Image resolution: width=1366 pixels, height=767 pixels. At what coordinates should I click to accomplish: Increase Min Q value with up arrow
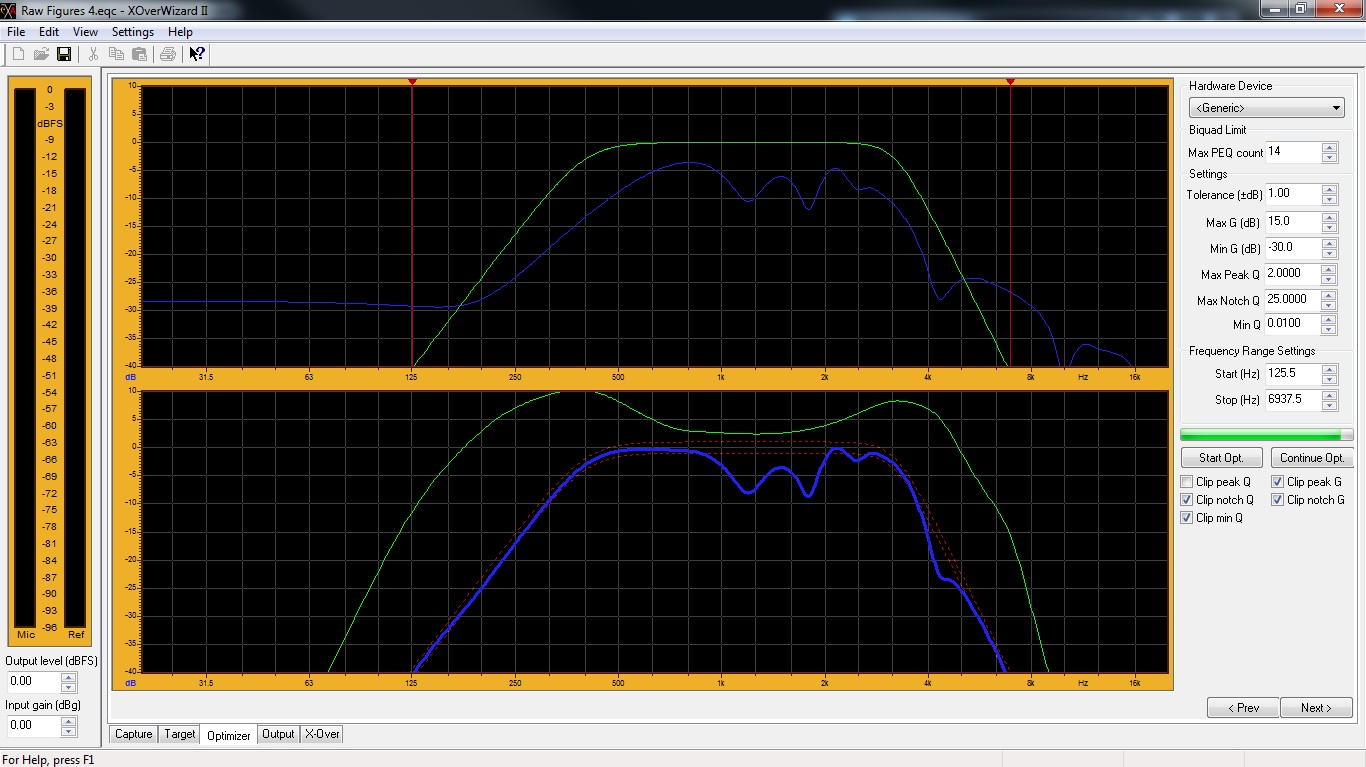[x=1329, y=320]
